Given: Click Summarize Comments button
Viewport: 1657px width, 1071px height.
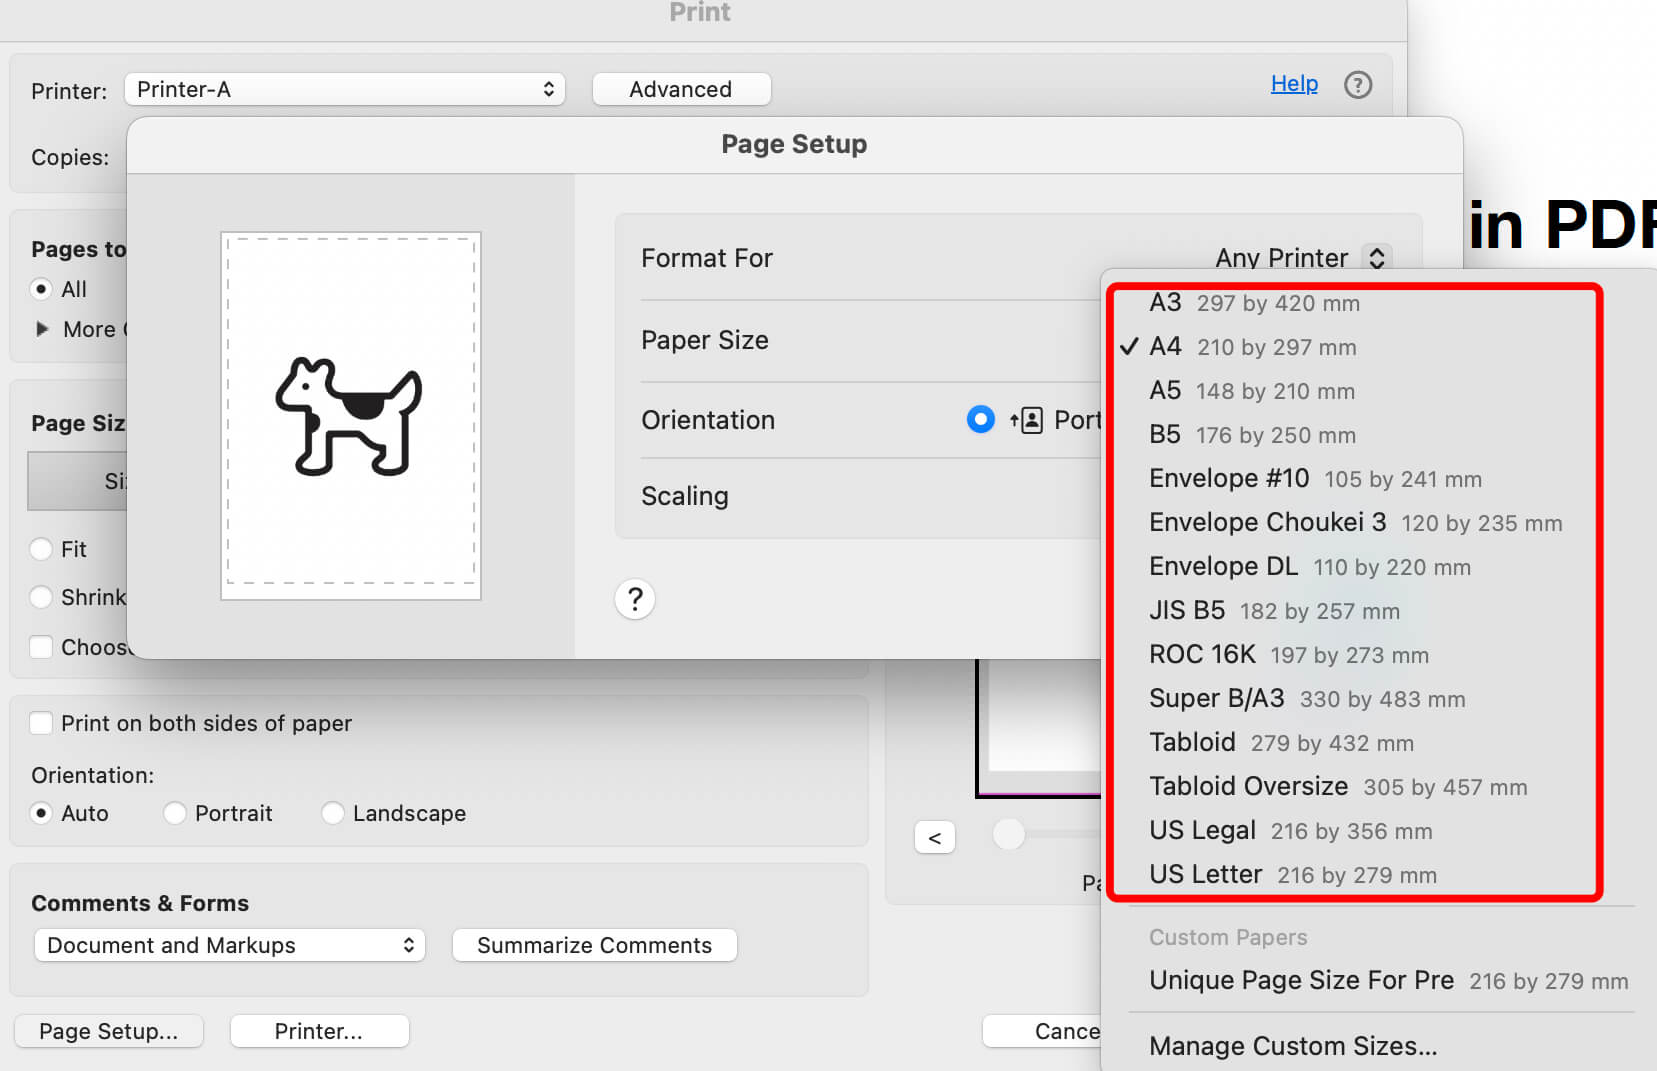Looking at the screenshot, I should (x=595, y=945).
